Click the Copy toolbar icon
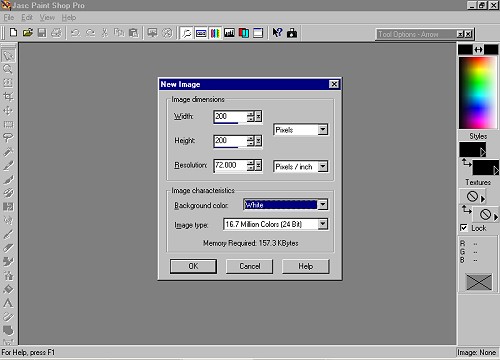The height and width of the screenshot is (360, 500). [x=119, y=33]
